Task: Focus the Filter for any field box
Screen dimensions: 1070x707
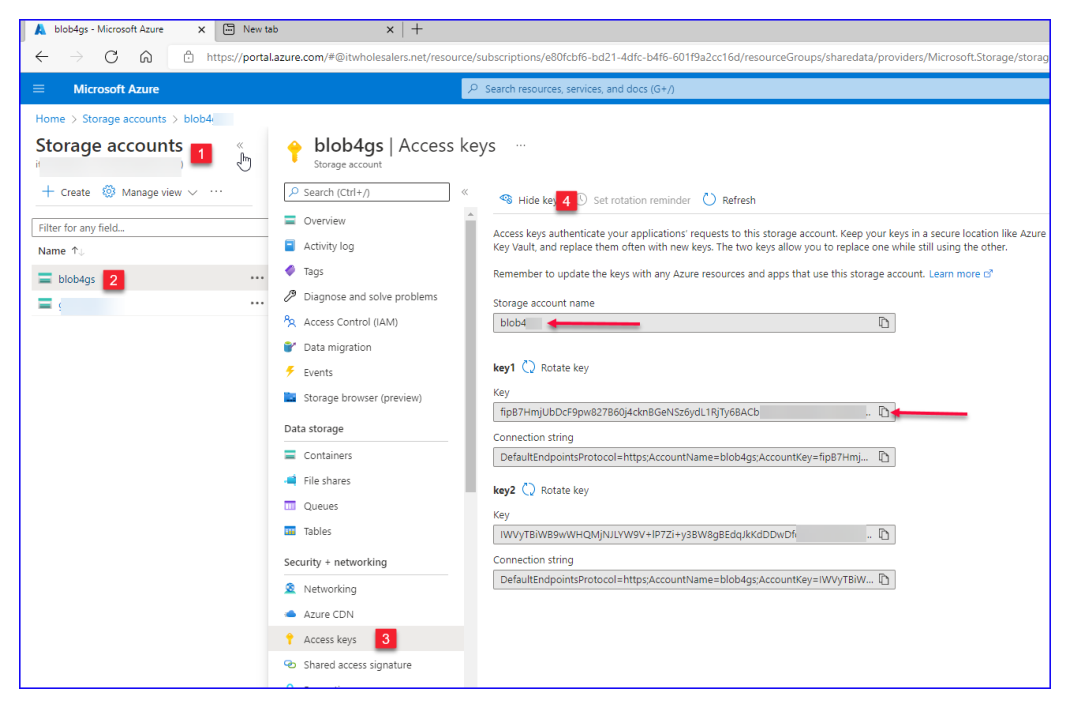Action: click(x=149, y=228)
